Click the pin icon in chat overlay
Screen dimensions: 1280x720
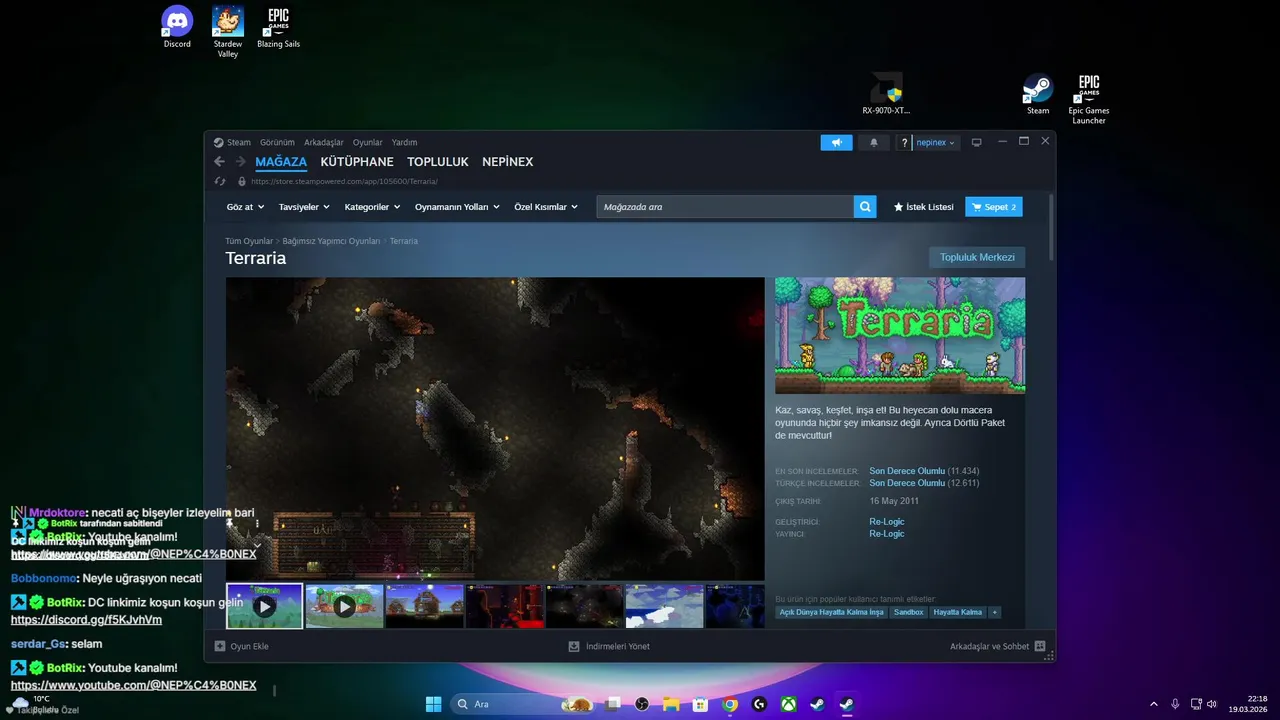pos(229,523)
